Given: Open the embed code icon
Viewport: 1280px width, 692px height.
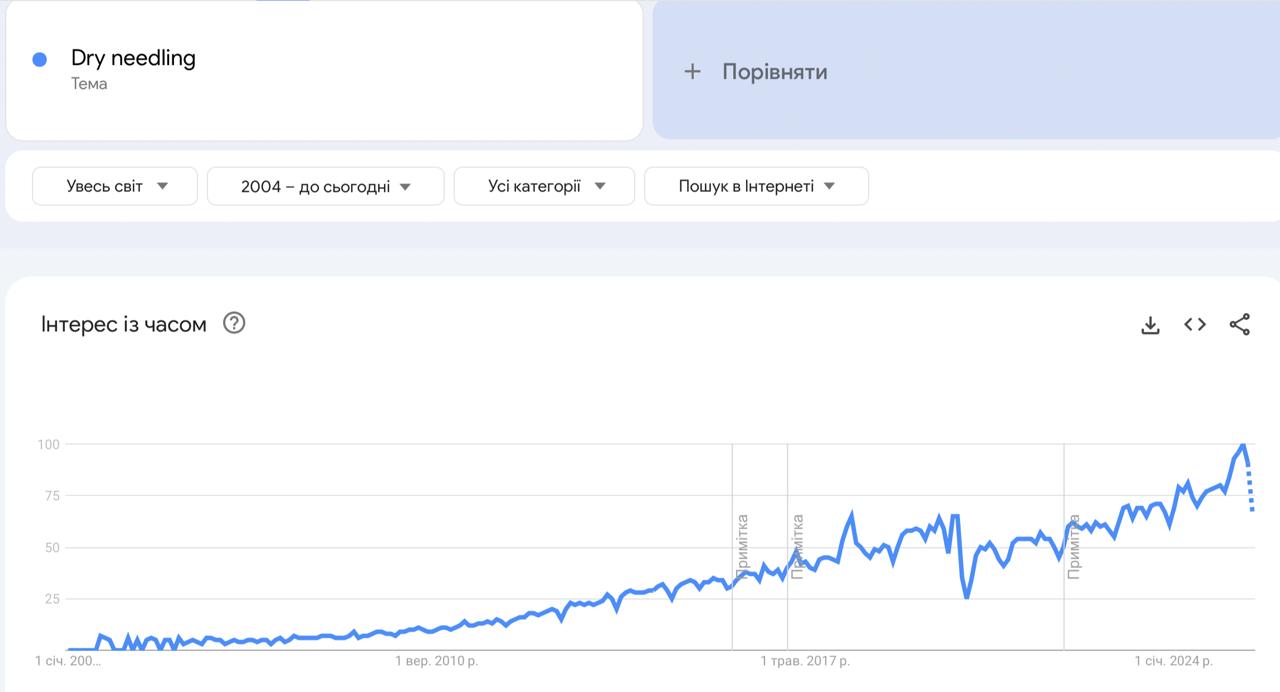Looking at the screenshot, I should tap(1195, 324).
